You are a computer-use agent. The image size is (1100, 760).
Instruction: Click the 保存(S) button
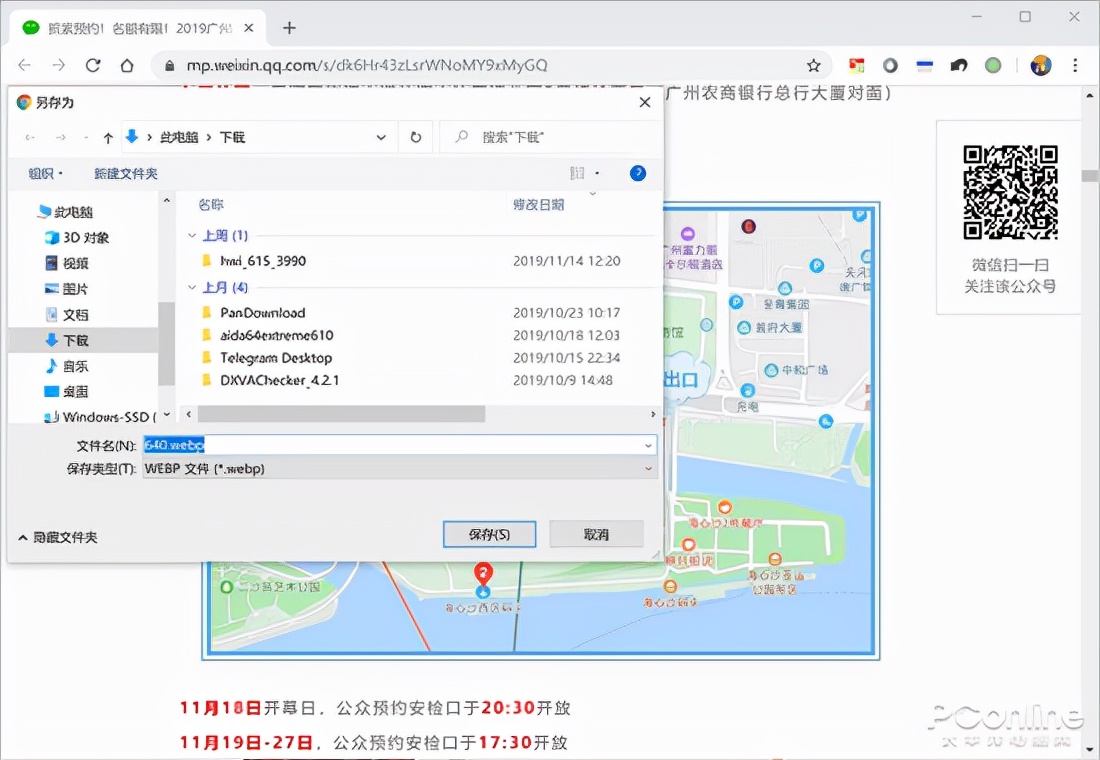click(488, 533)
